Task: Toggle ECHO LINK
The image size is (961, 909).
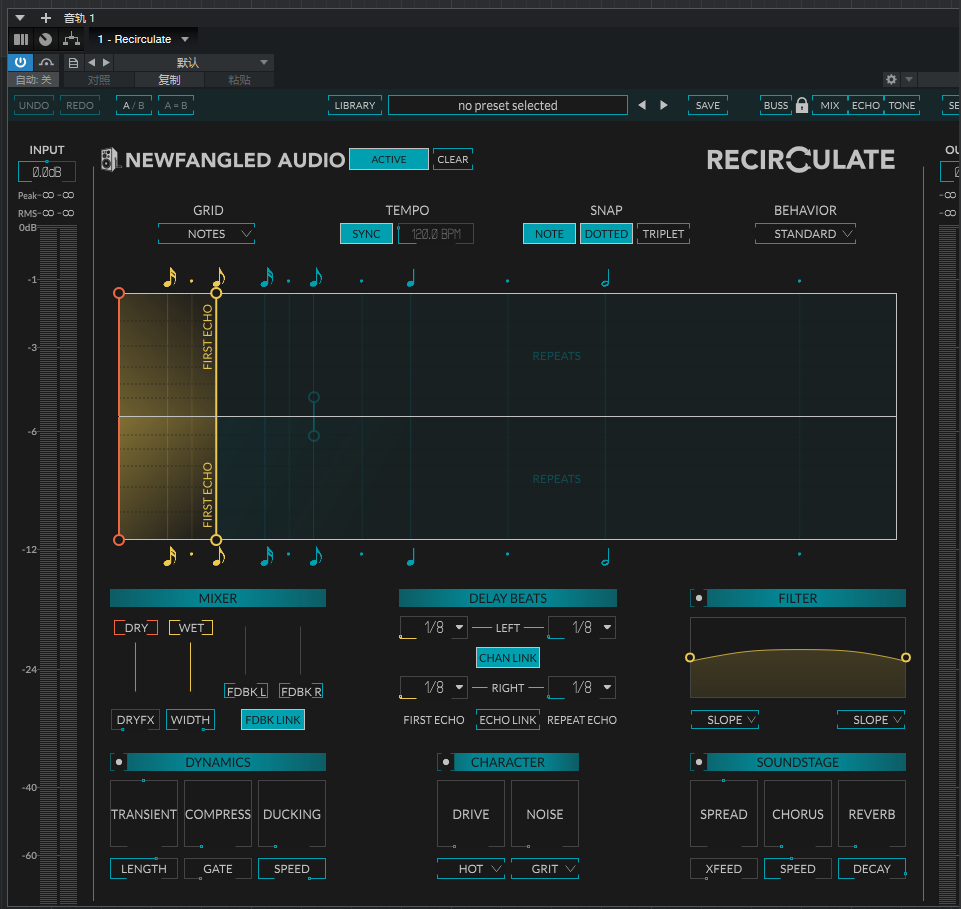Action: pyautogui.click(x=507, y=720)
